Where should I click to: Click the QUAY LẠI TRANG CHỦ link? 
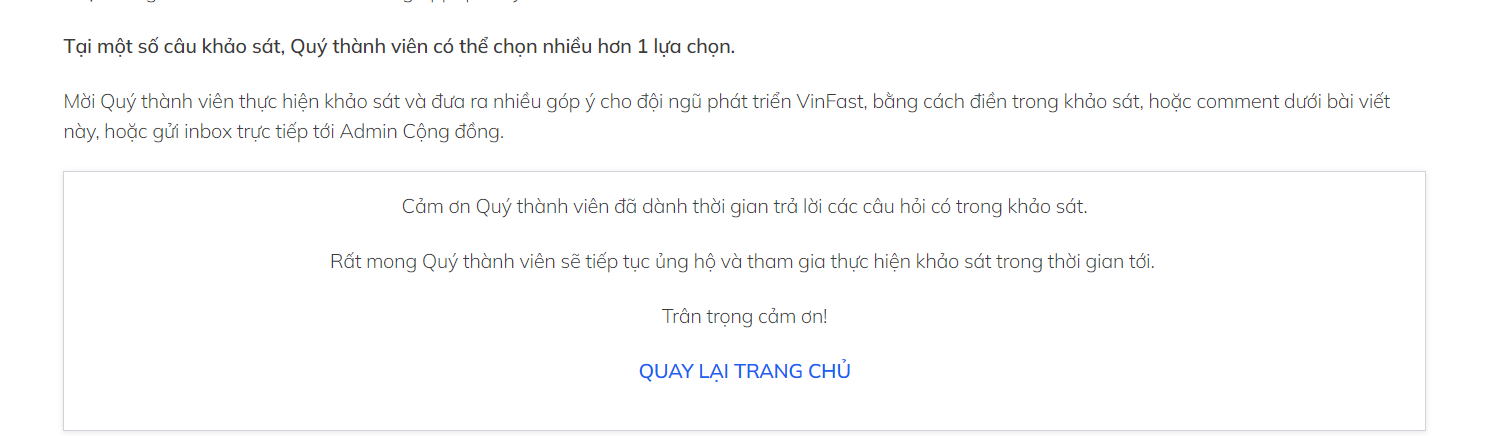tap(744, 371)
